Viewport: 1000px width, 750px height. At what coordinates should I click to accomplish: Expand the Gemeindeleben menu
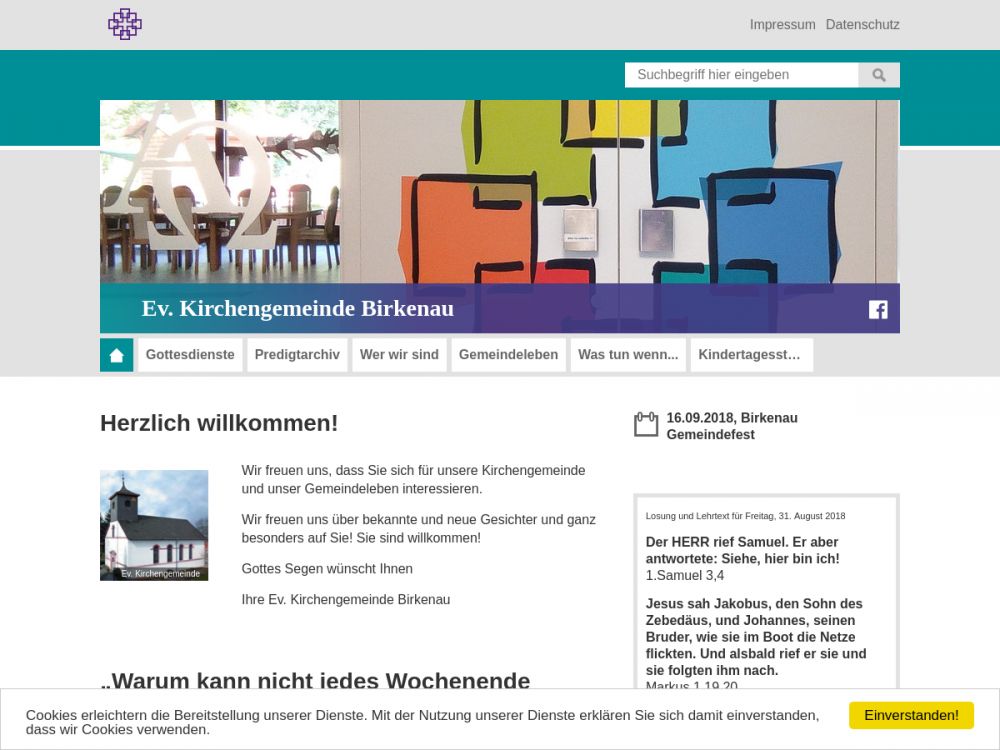click(508, 355)
